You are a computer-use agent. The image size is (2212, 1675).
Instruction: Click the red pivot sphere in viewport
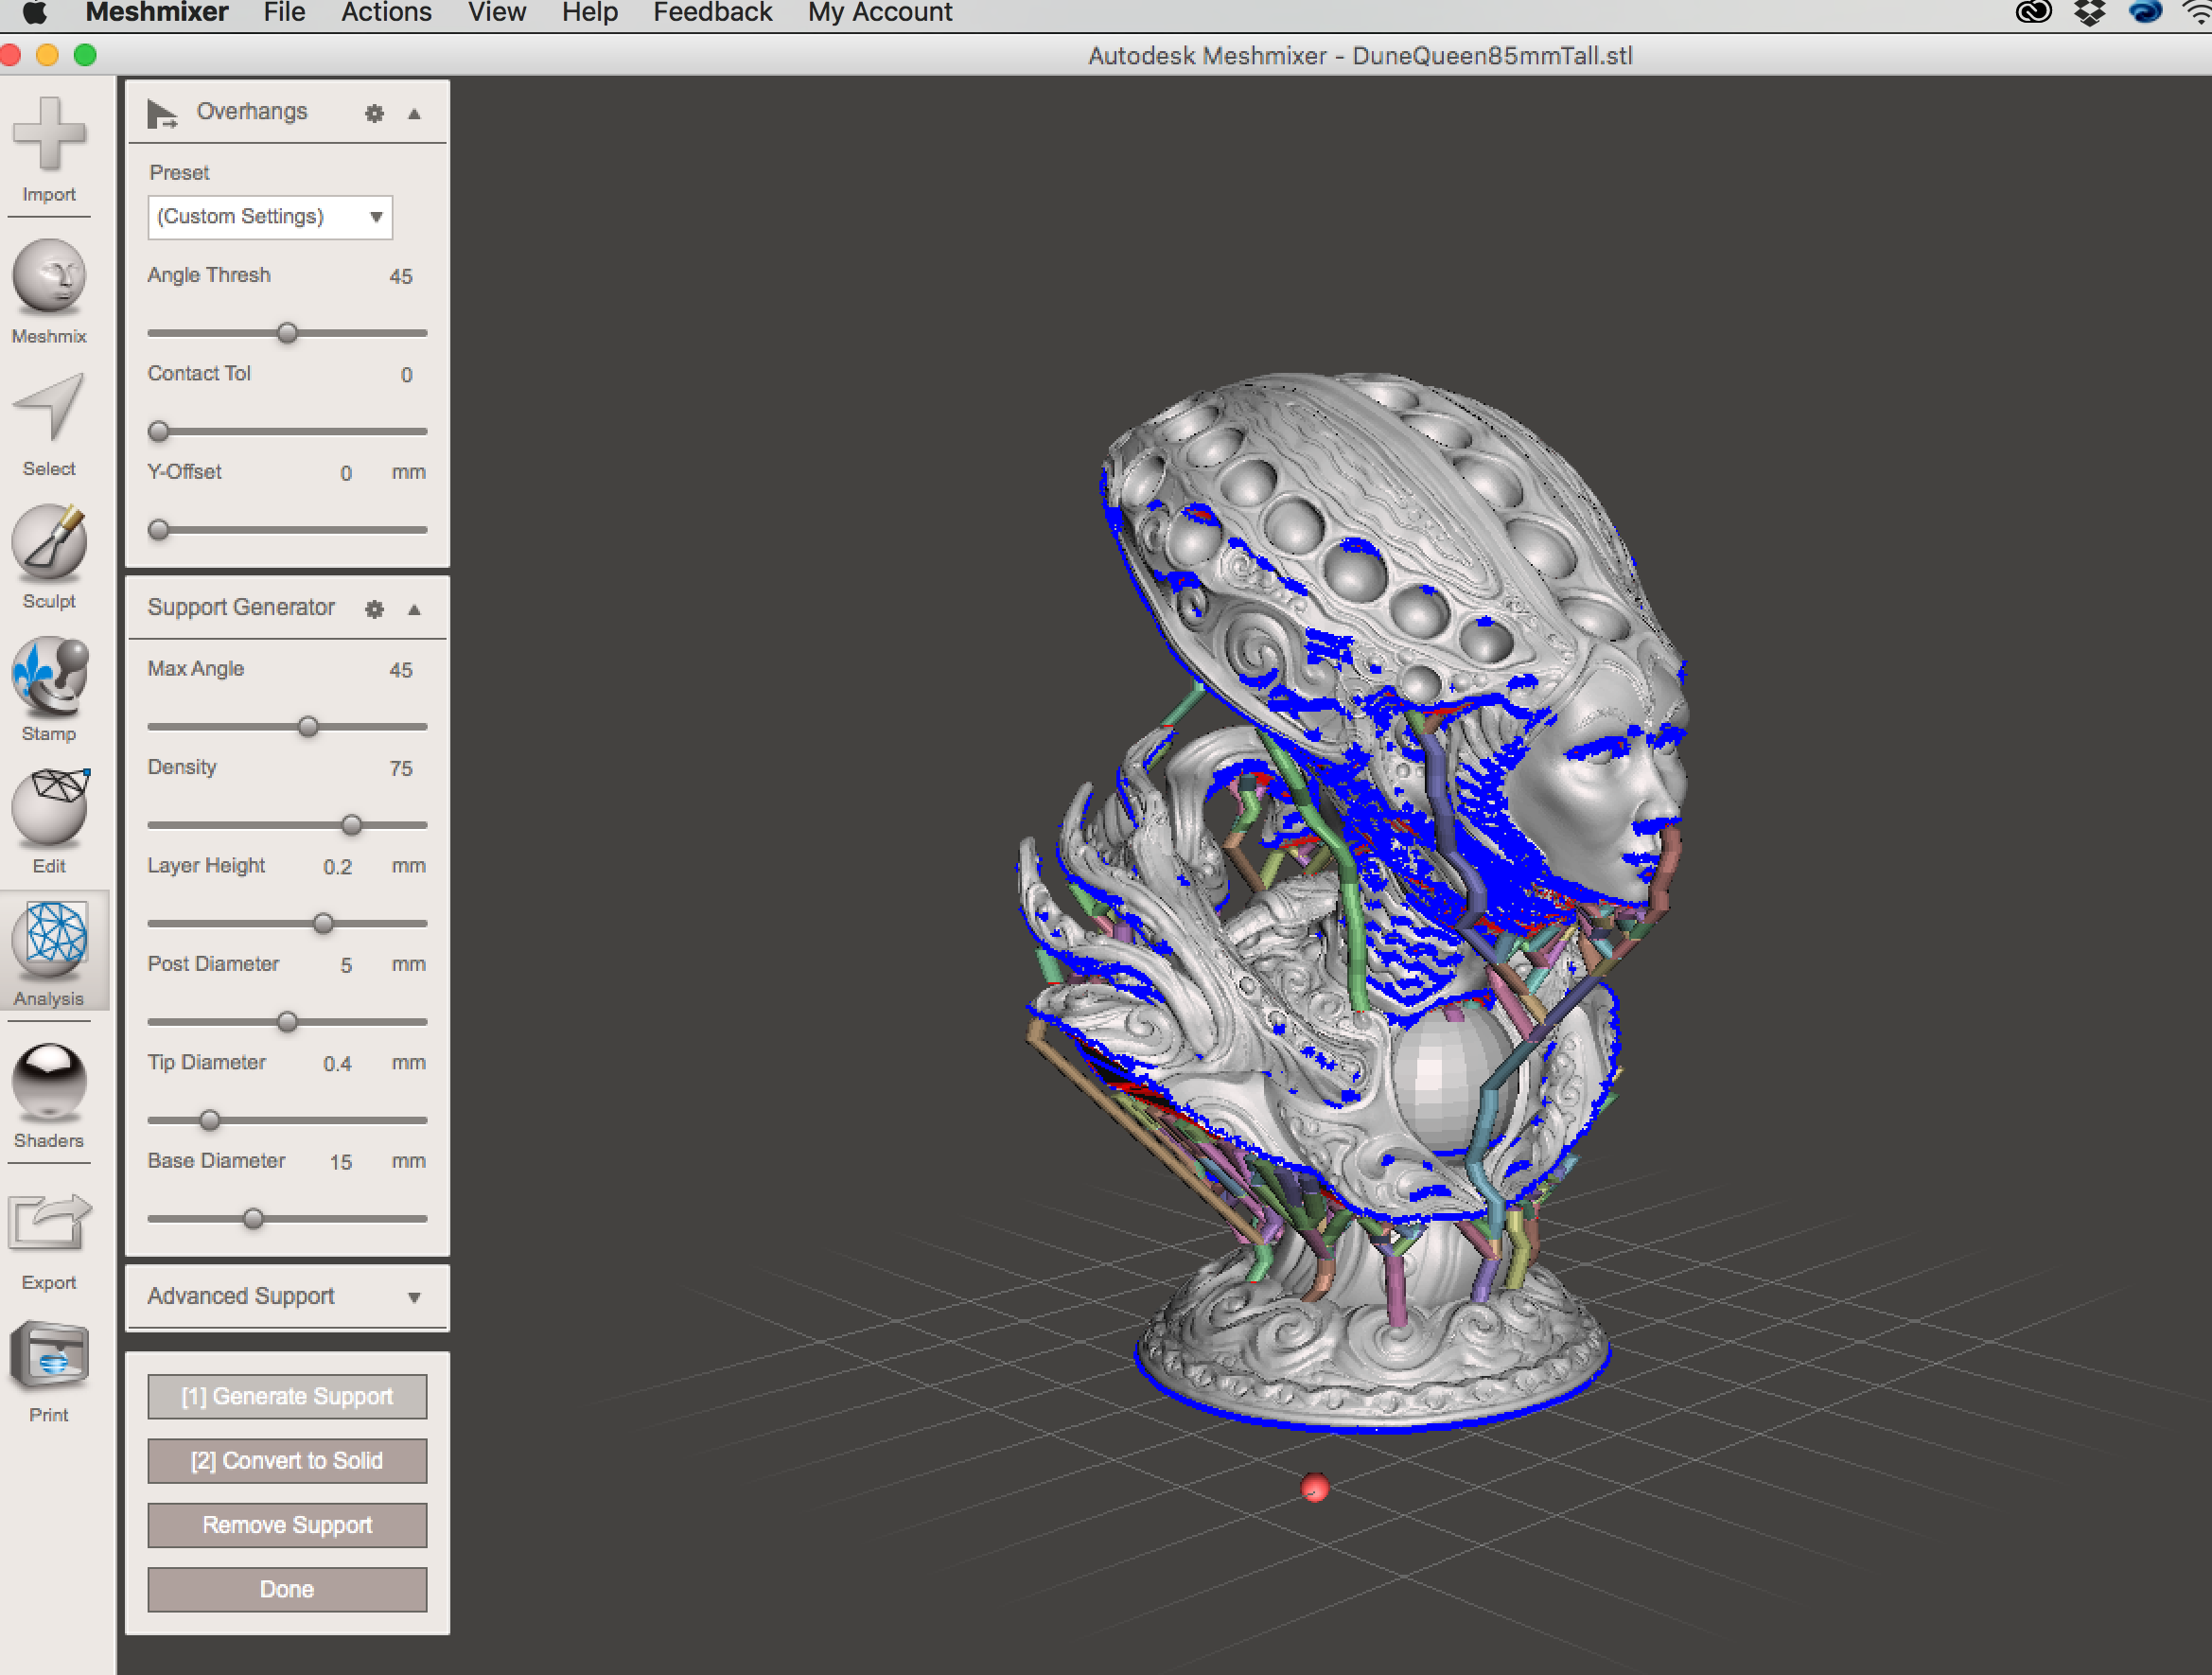pos(1314,1488)
